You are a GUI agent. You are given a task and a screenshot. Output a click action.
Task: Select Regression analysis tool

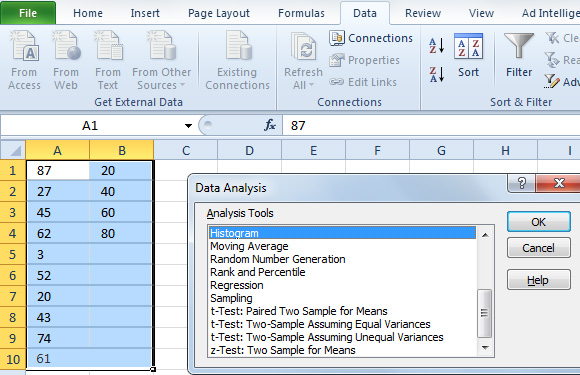click(x=342, y=285)
